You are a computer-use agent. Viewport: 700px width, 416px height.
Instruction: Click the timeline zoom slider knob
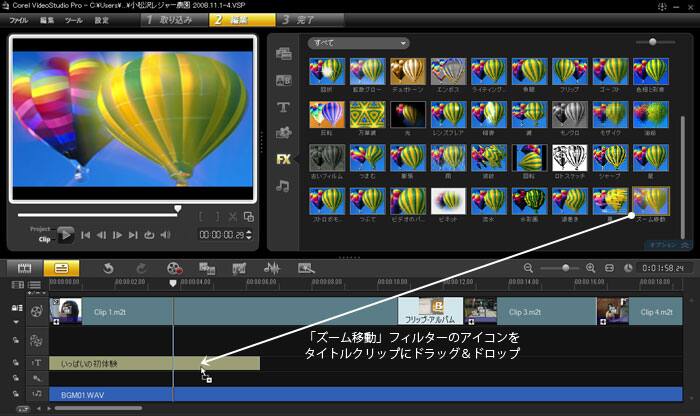click(566, 268)
